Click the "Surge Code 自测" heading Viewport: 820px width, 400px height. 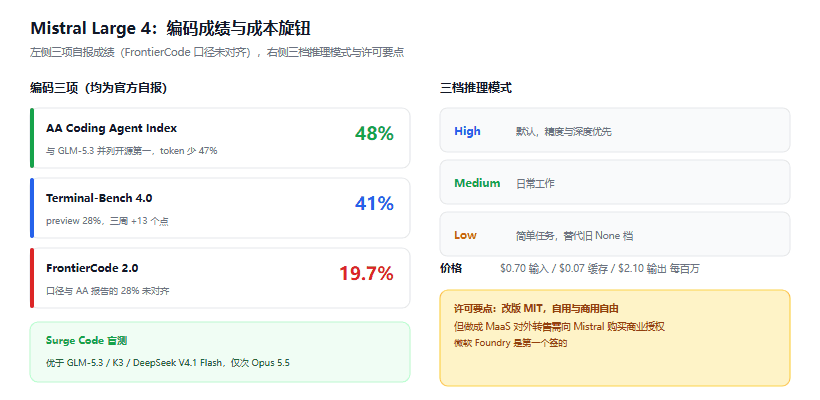click(x=86, y=341)
